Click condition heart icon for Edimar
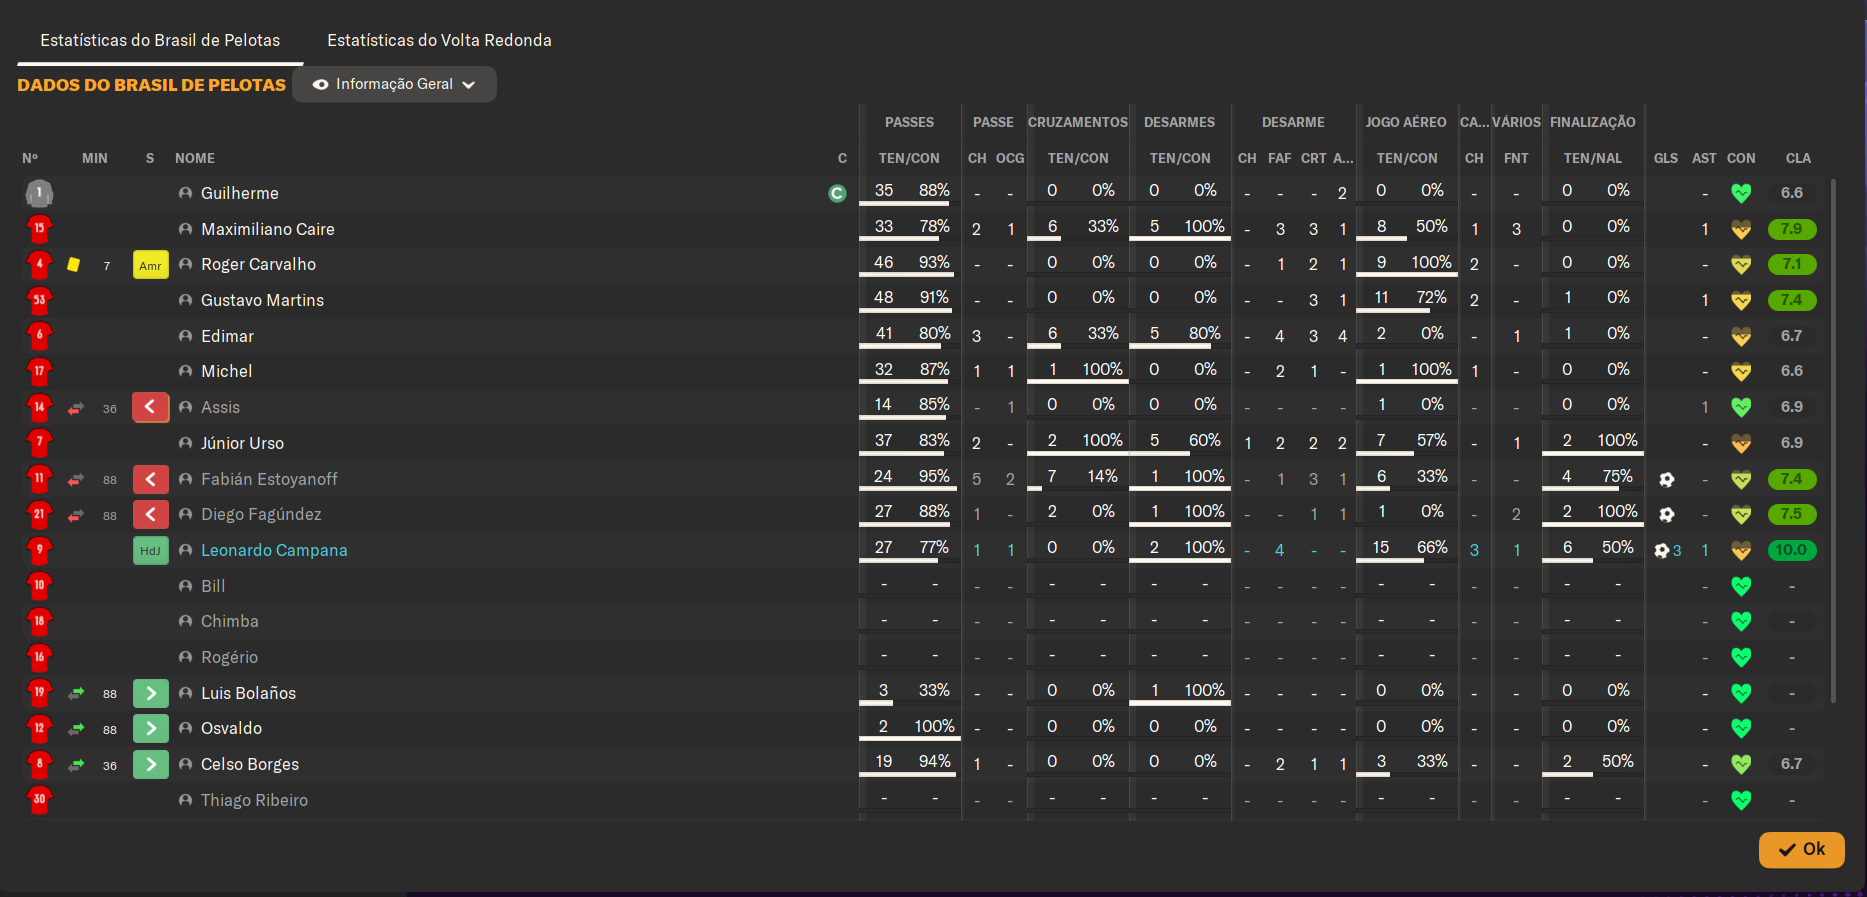The width and height of the screenshot is (1867, 897). pos(1741,336)
